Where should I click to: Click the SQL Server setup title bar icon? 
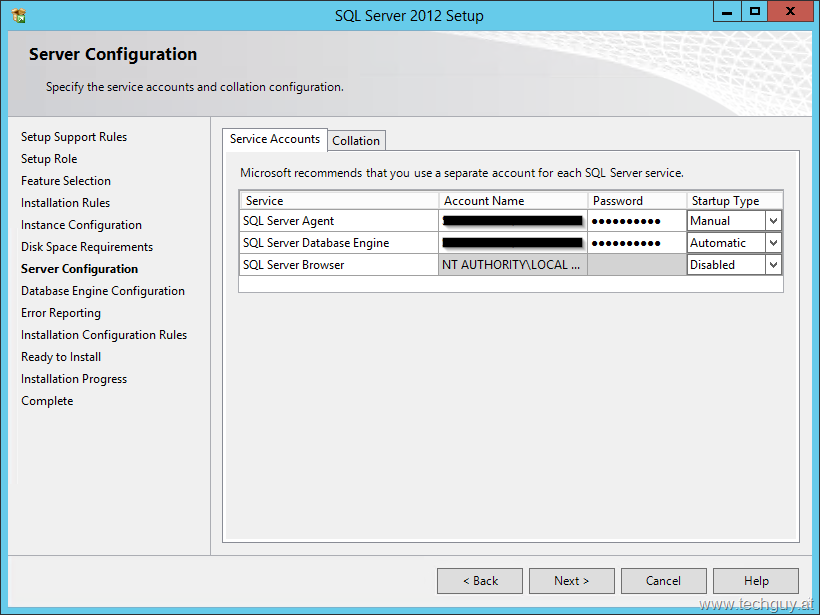19,16
